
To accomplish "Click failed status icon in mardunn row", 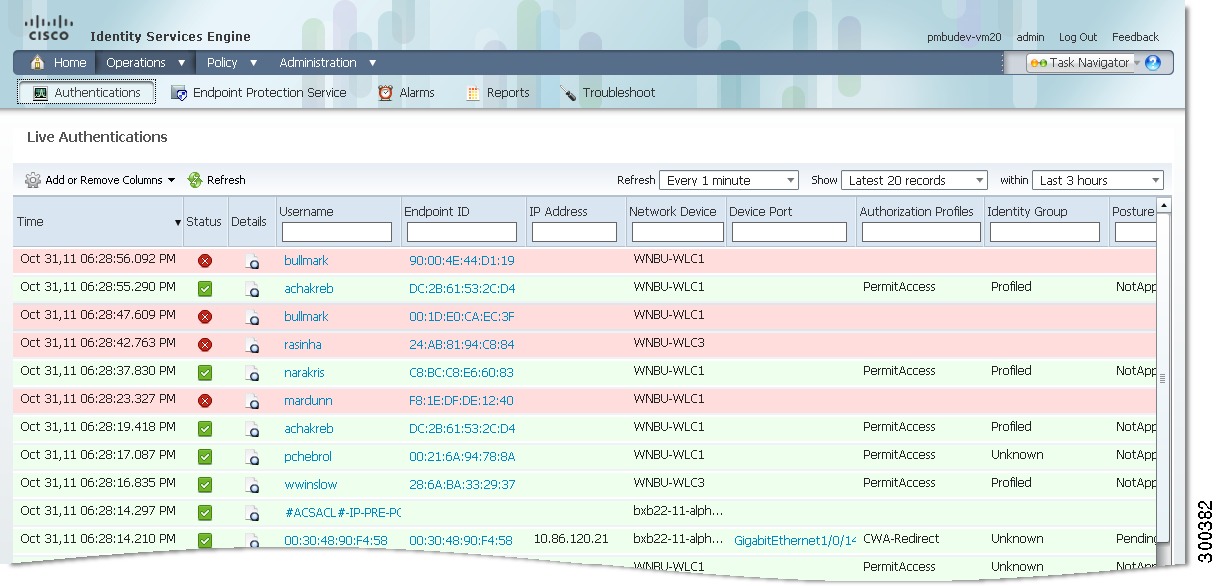I will [205, 401].
